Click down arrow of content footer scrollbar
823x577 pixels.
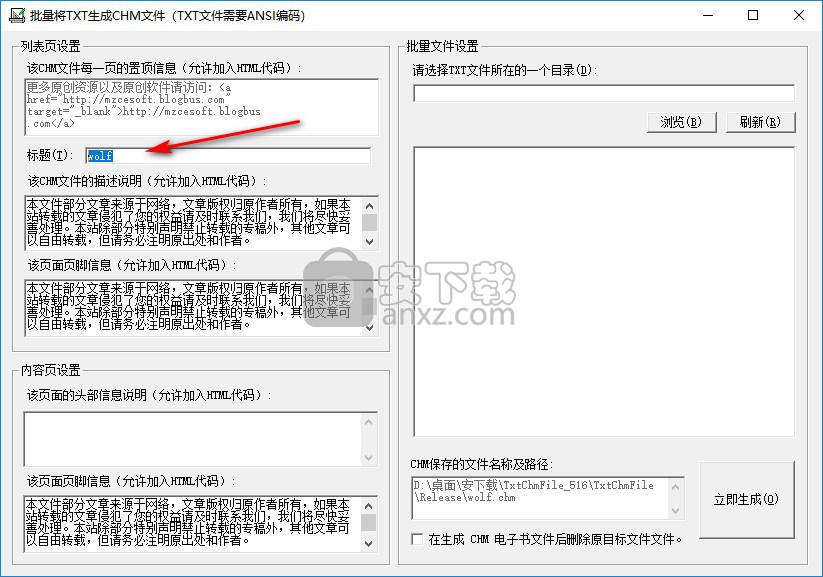(x=369, y=543)
